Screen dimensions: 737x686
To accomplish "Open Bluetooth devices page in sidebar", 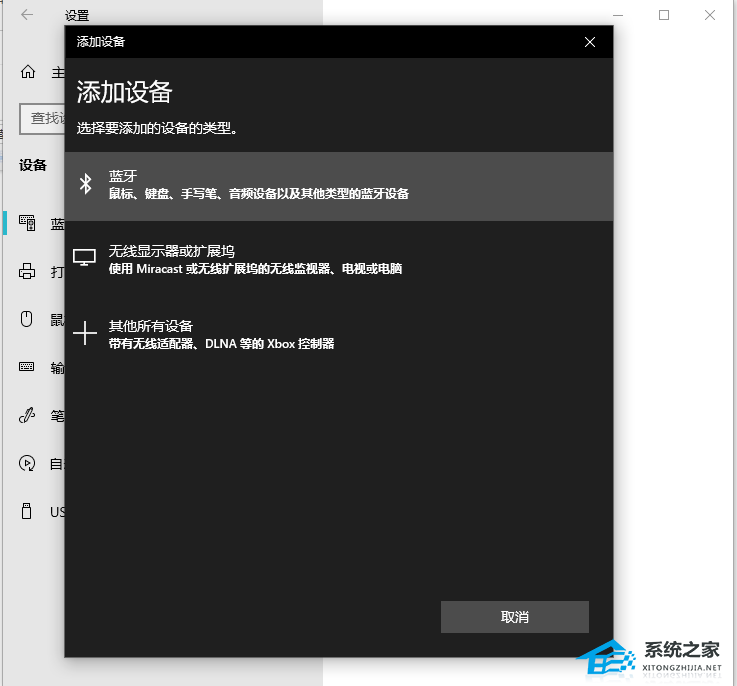I will [30, 224].
